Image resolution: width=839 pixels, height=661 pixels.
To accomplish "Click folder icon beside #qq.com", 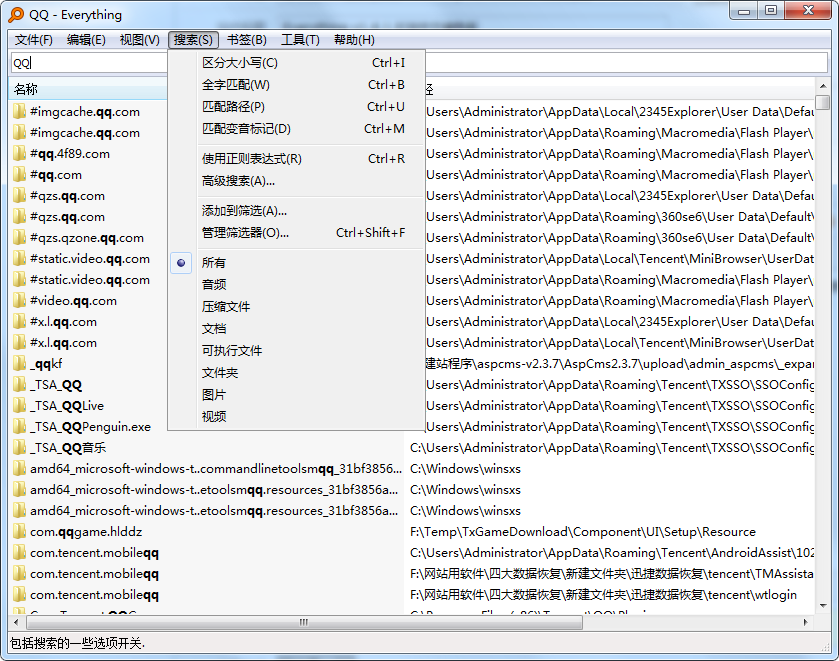I will [19, 174].
